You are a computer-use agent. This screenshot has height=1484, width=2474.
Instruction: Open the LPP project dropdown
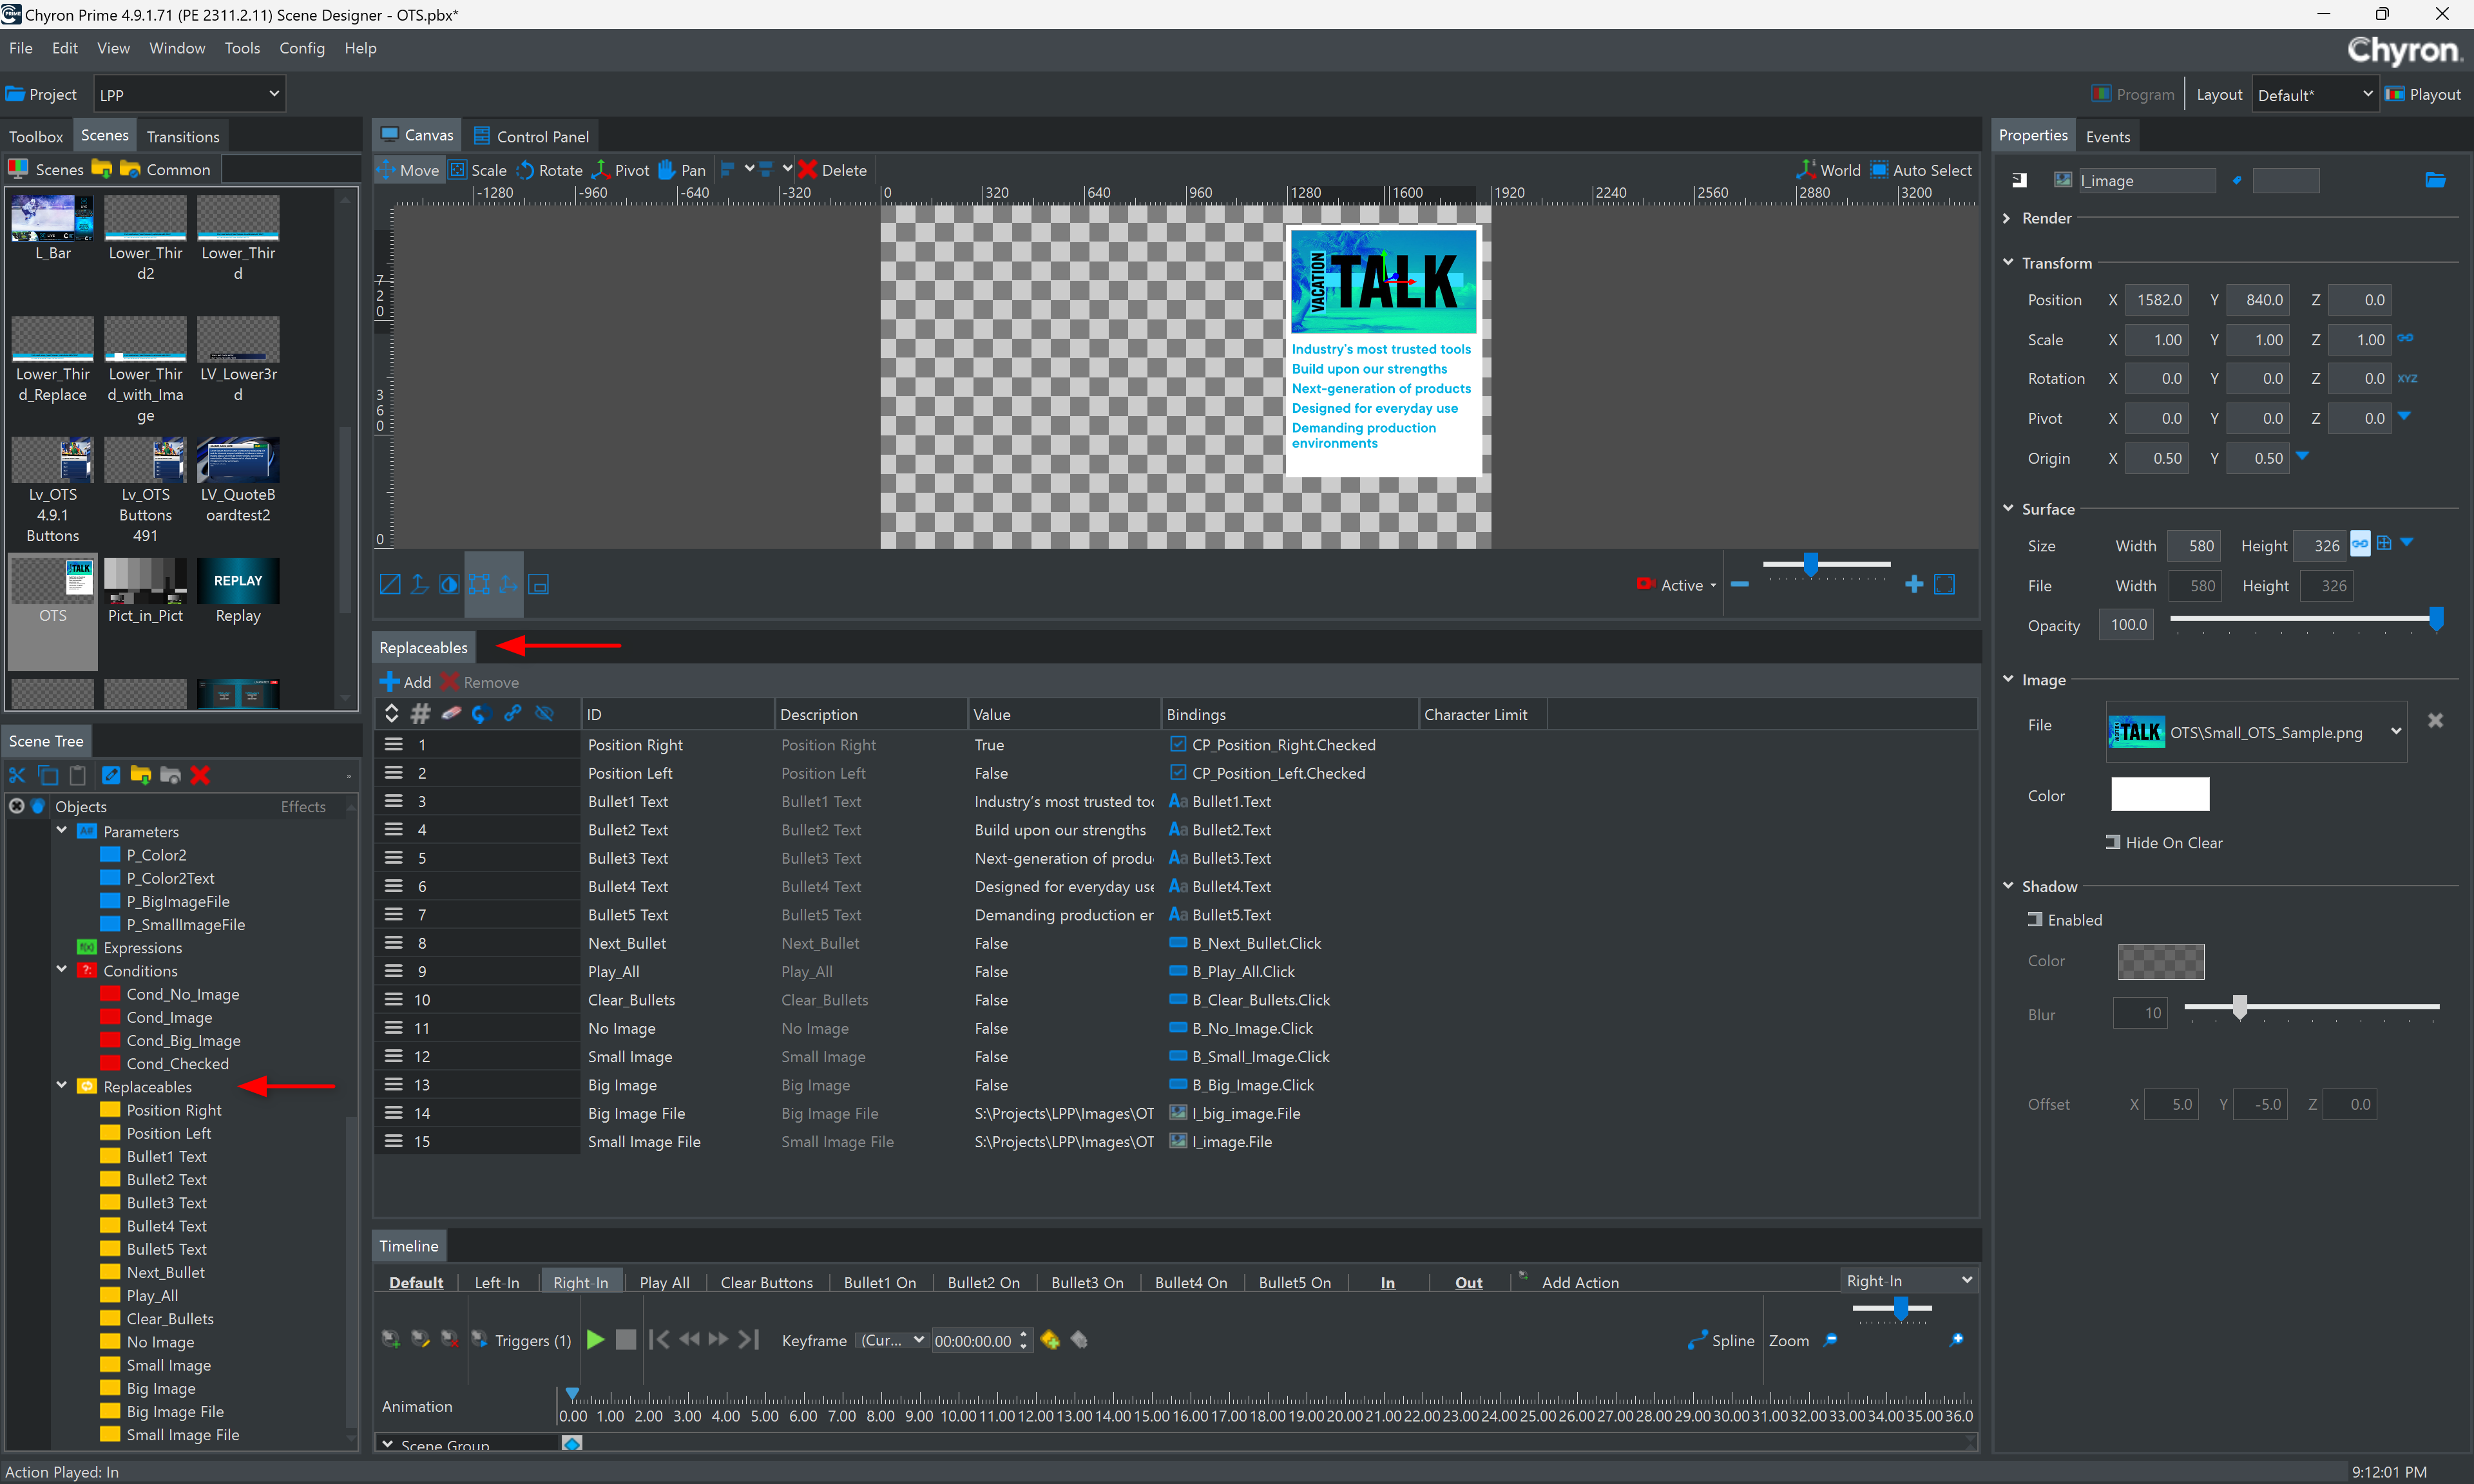tap(189, 94)
